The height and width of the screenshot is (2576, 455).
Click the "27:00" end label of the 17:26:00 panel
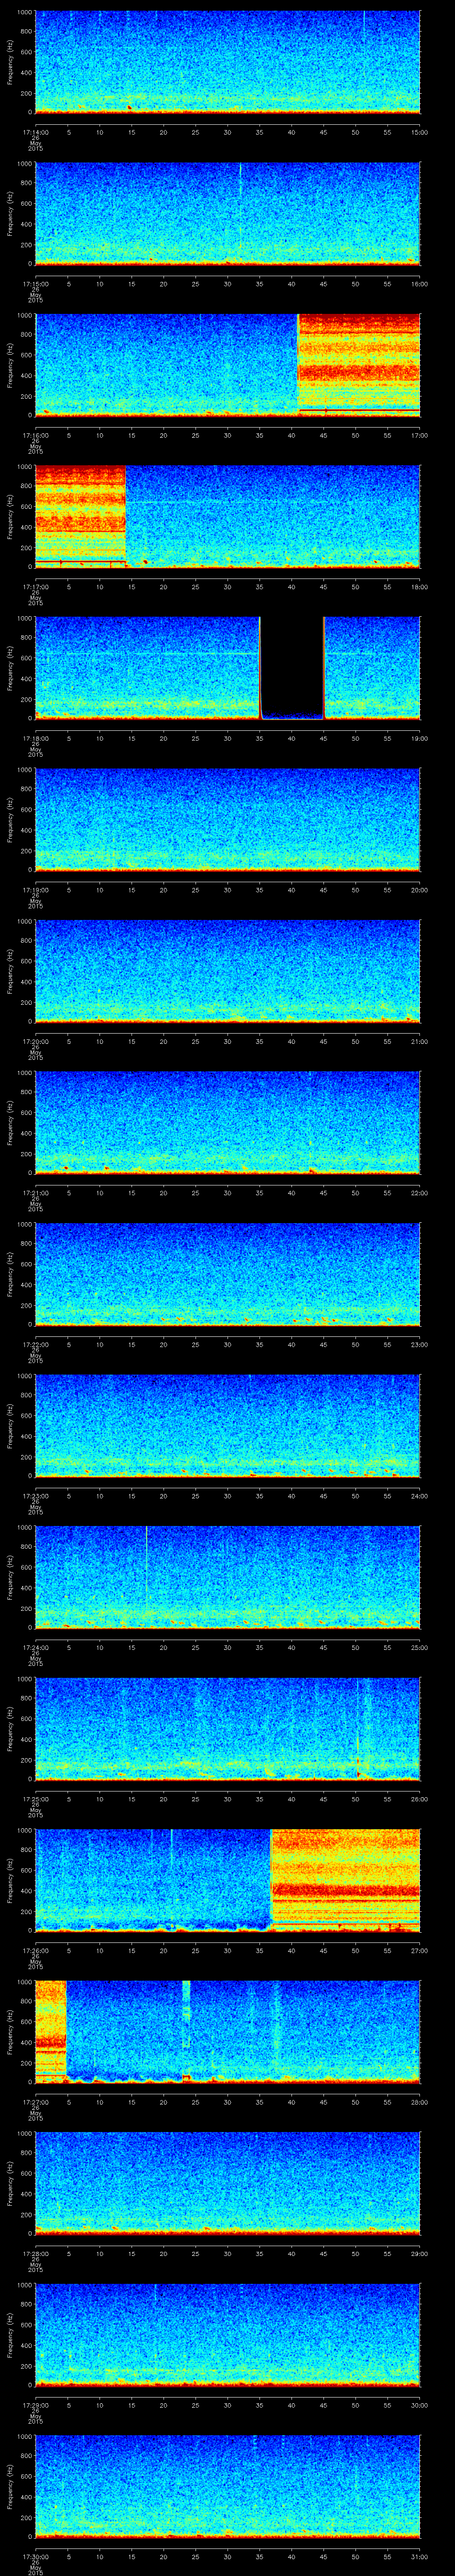(419, 1950)
